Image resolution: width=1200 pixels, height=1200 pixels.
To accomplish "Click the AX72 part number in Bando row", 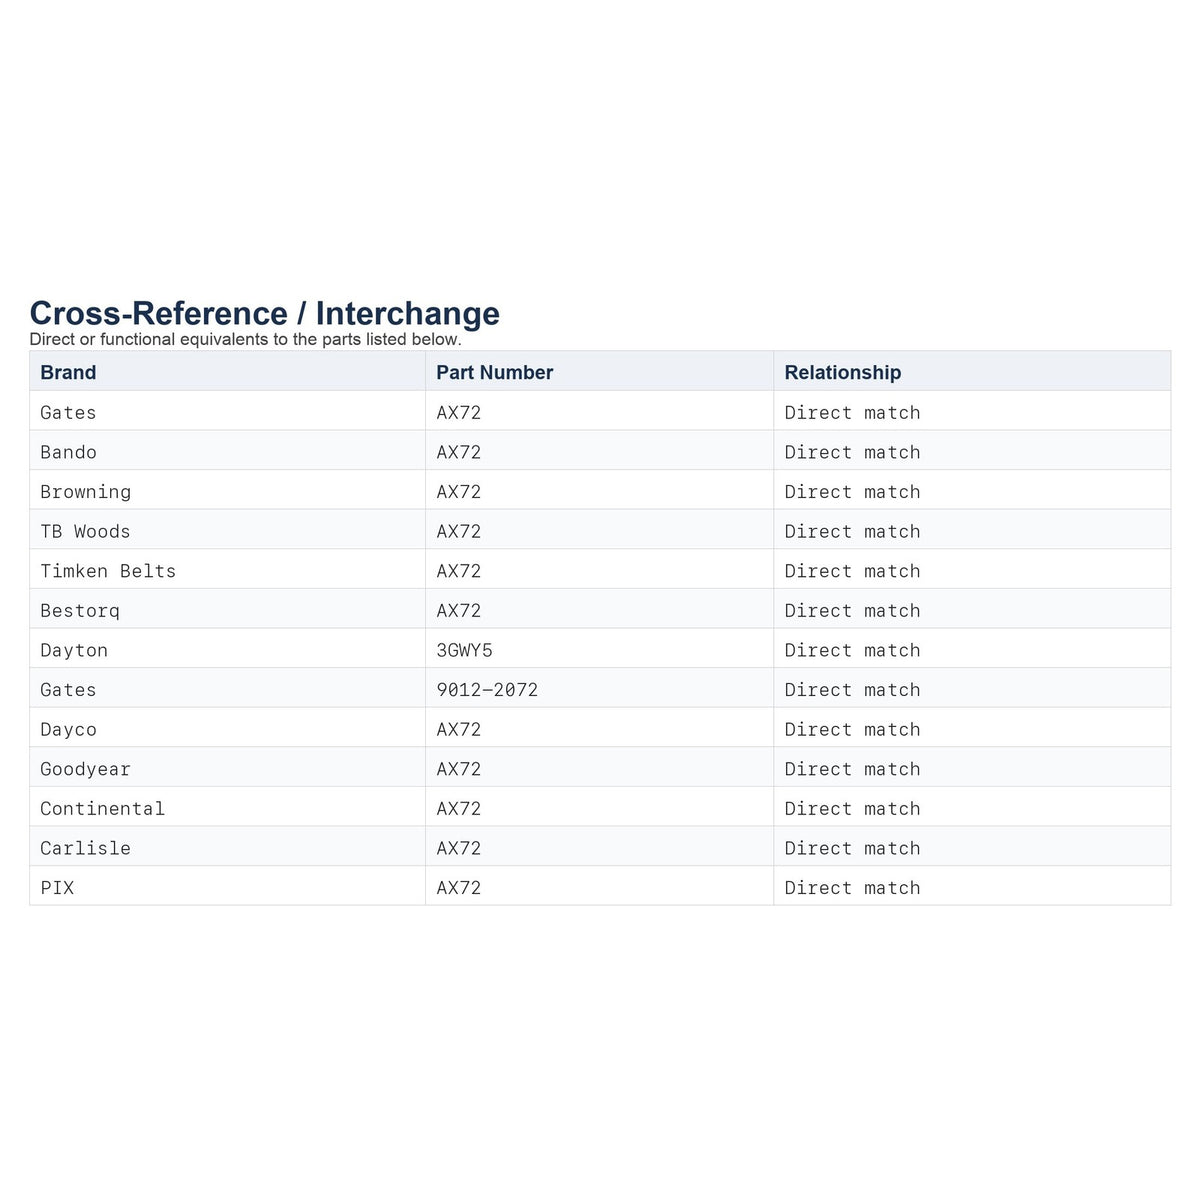I will tap(459, 452).
